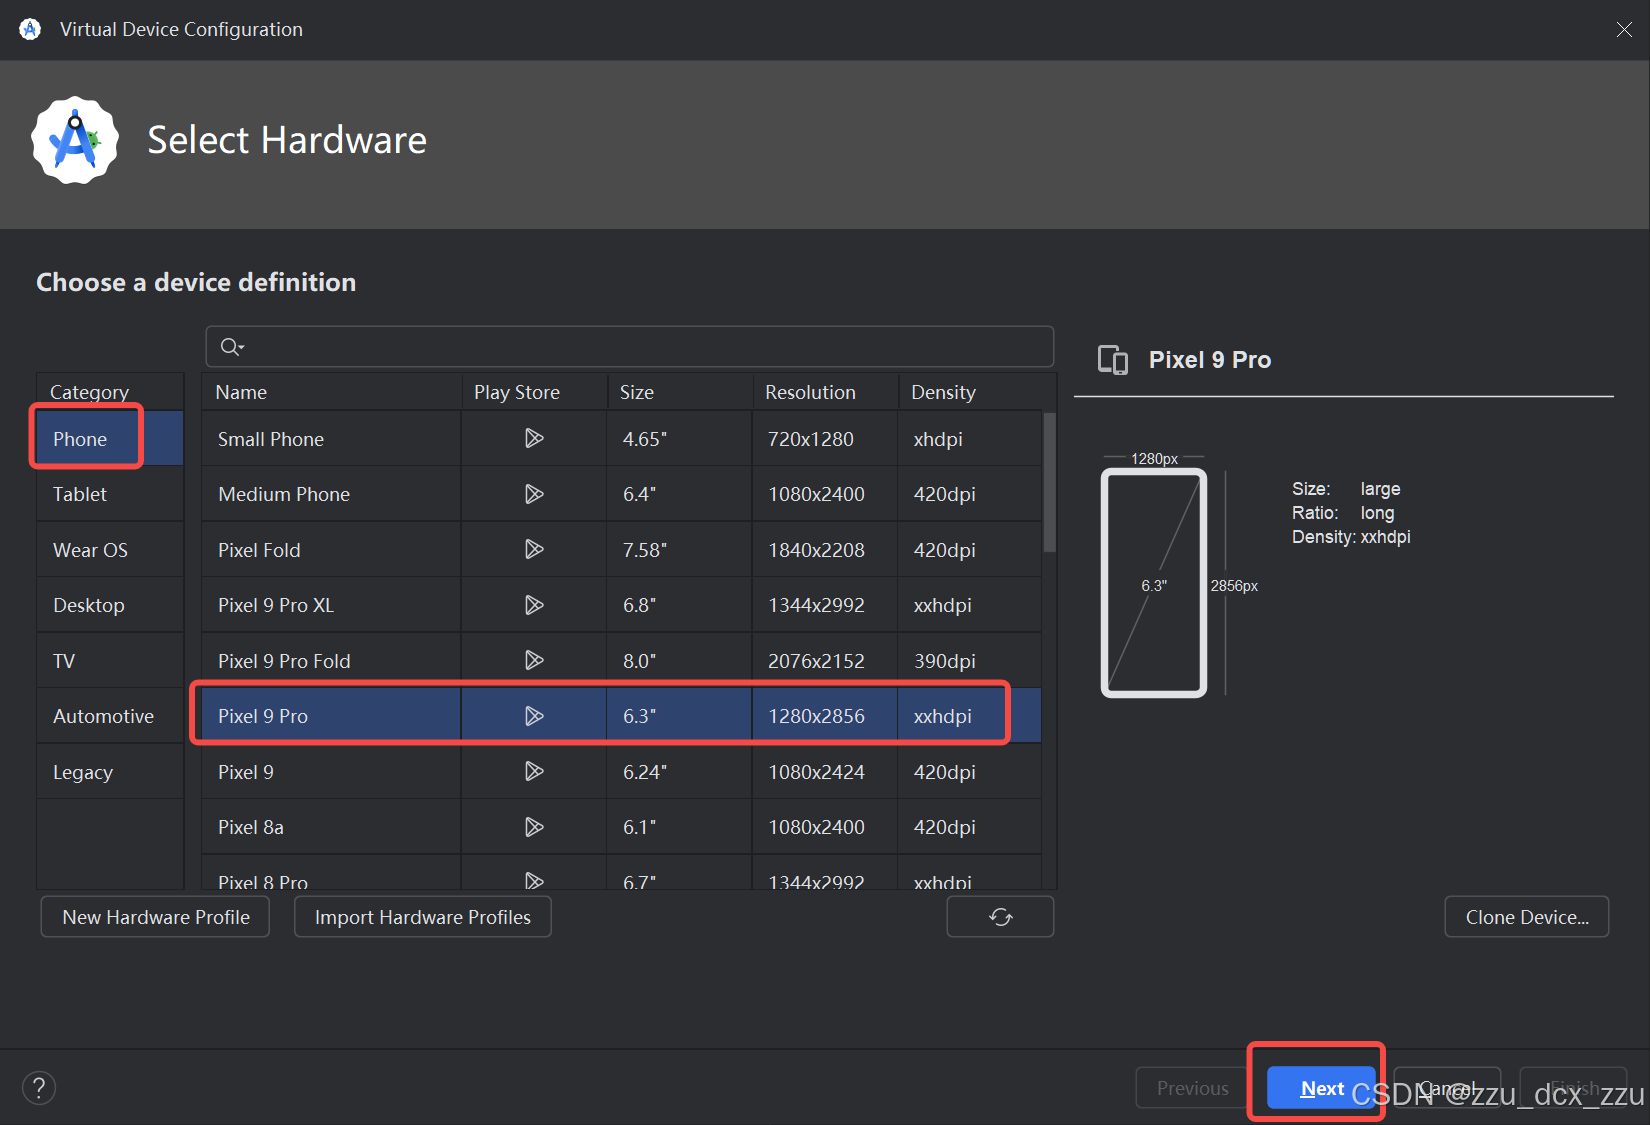Sort by the Size column header
This screenshot has width=1650, height=1125.
[680, 392]
